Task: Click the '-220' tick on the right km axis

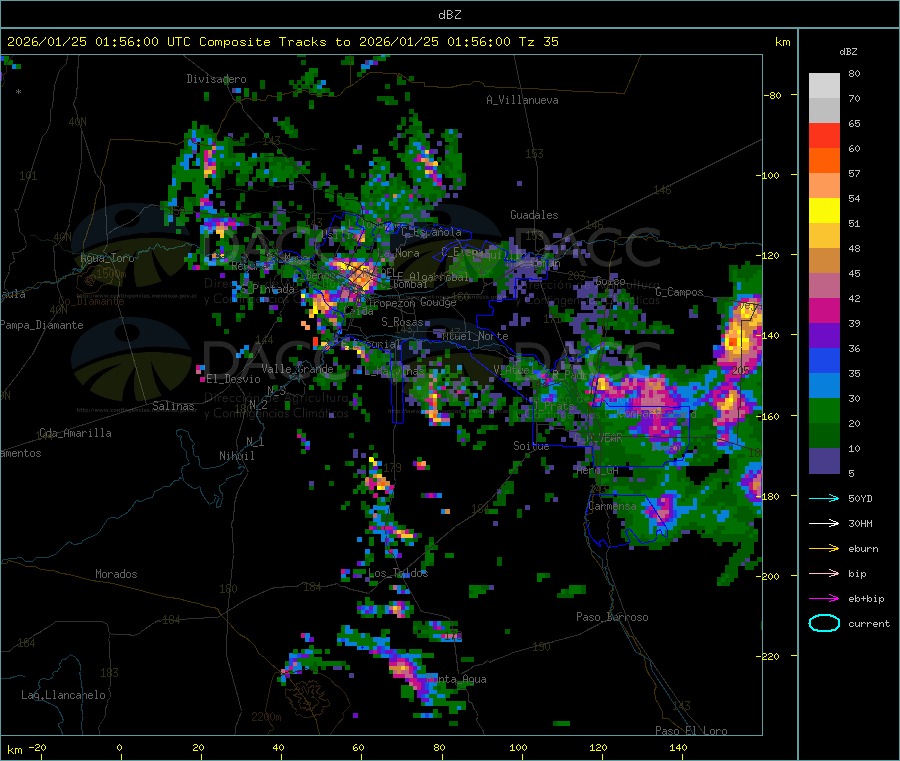Action: tap(769, 656)
